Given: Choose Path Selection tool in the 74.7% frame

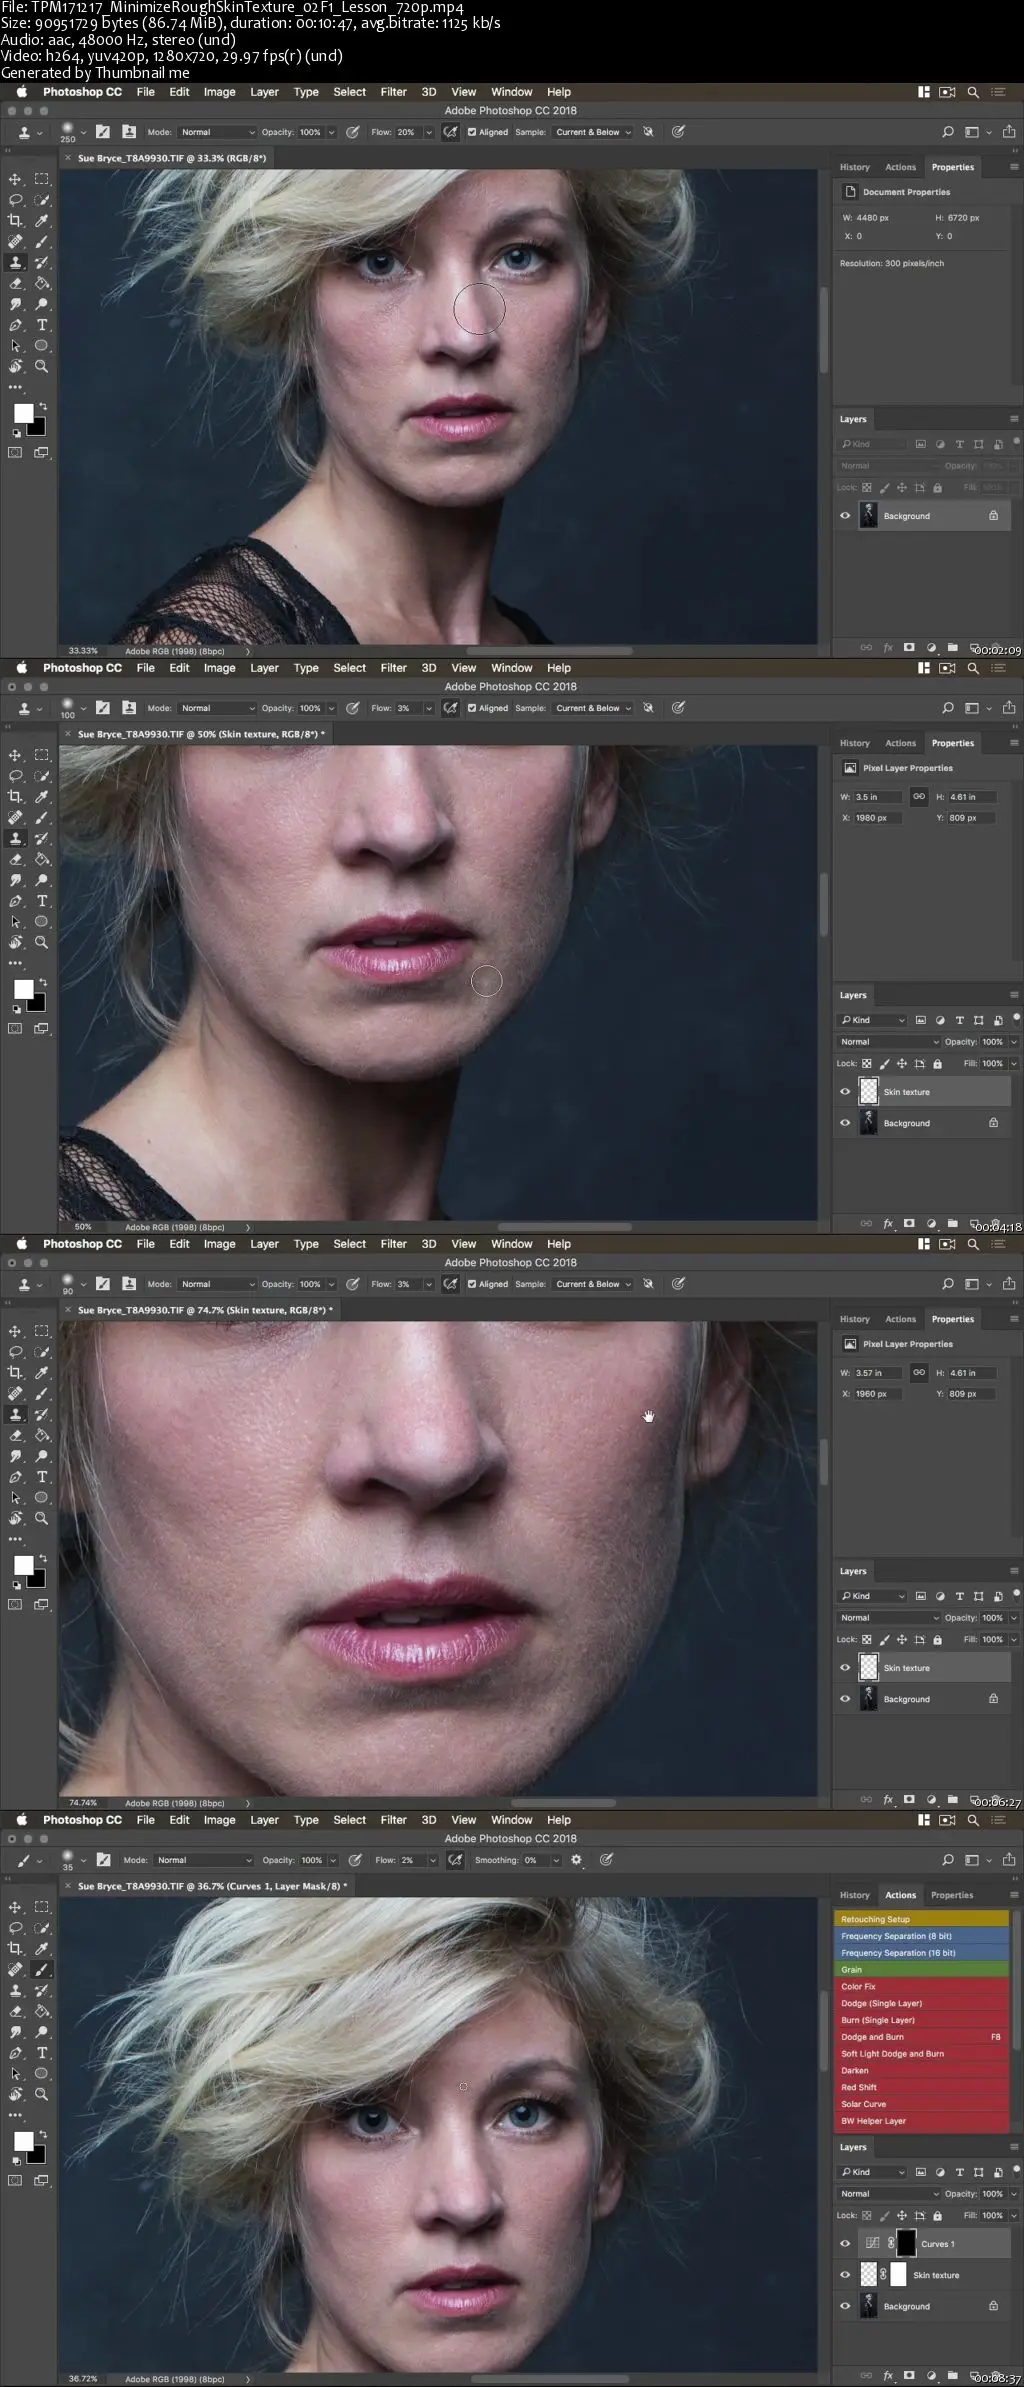Looking at the screenshot, I should tap(15, 1497).
